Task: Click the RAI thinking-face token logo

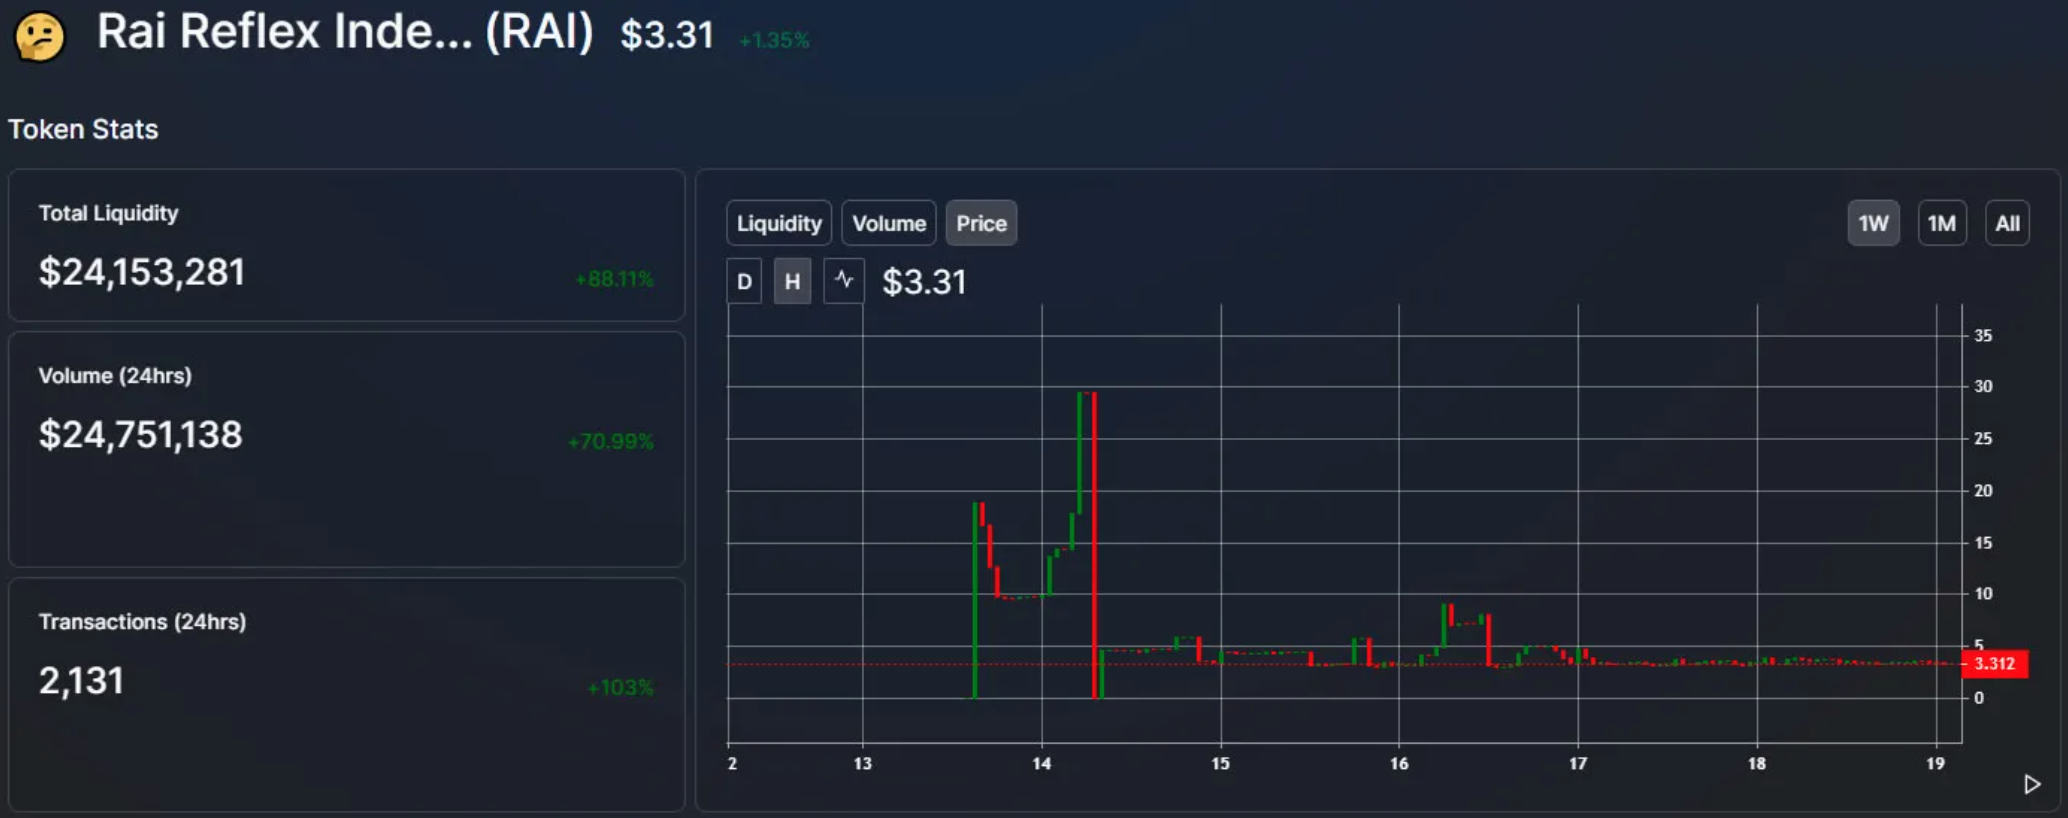Action: [40, 37]
